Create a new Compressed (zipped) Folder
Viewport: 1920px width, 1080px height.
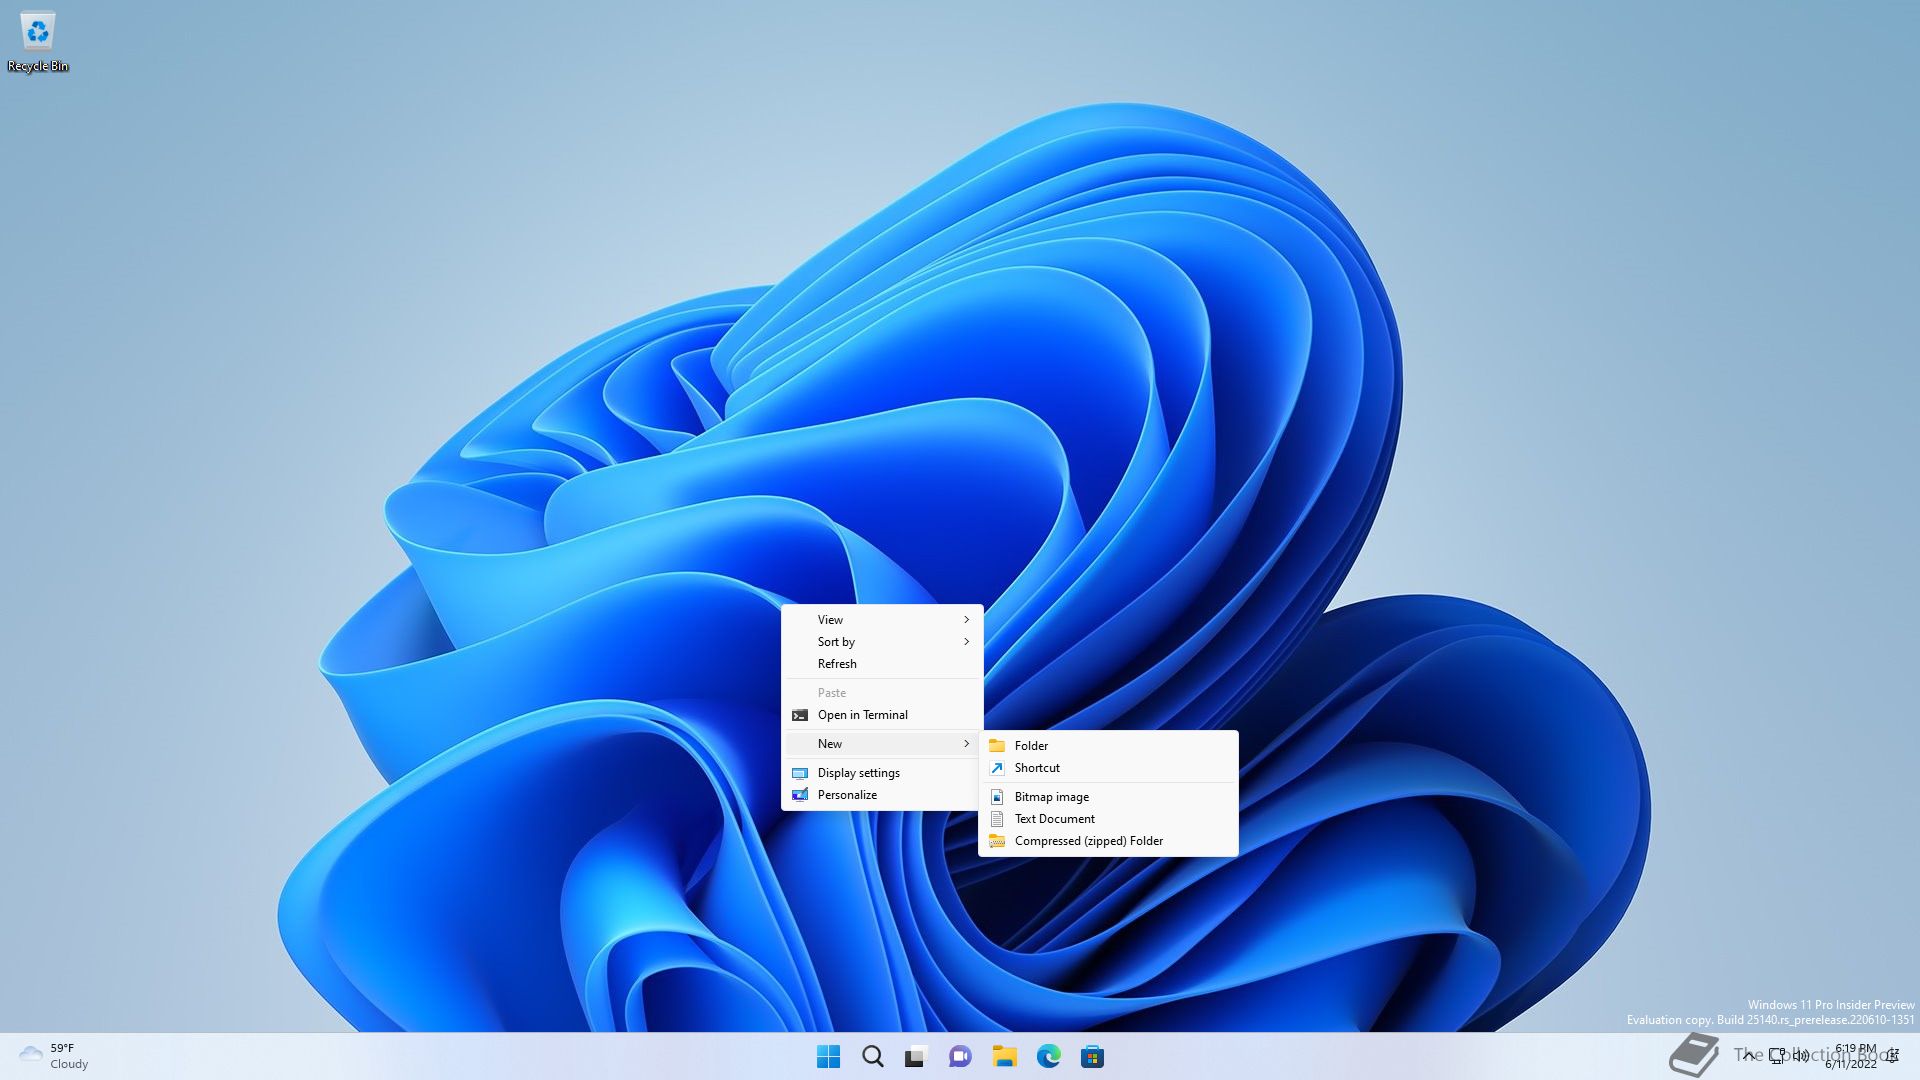click(1108, 841)
